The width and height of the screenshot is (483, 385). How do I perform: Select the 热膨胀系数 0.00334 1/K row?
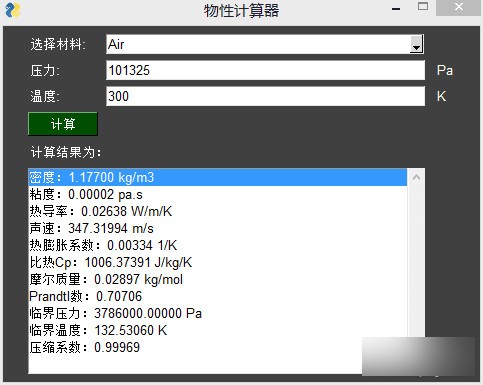218,245
